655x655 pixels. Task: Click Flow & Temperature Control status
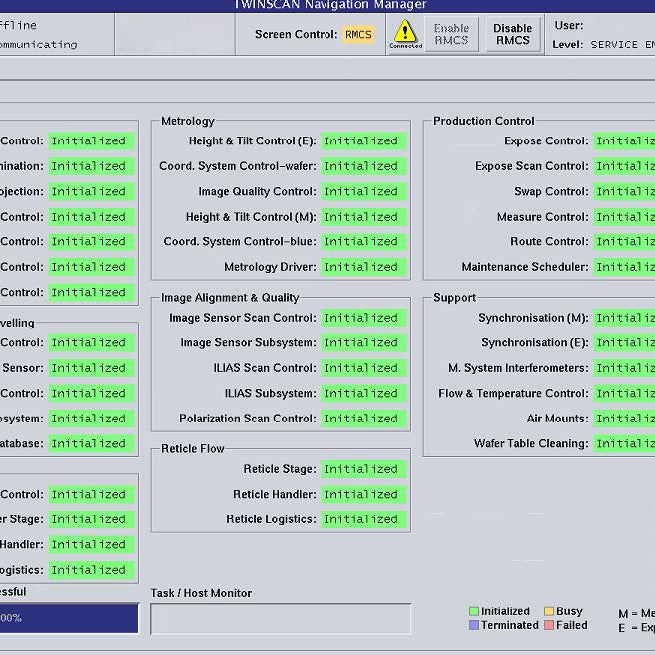[x=624, y=394]
